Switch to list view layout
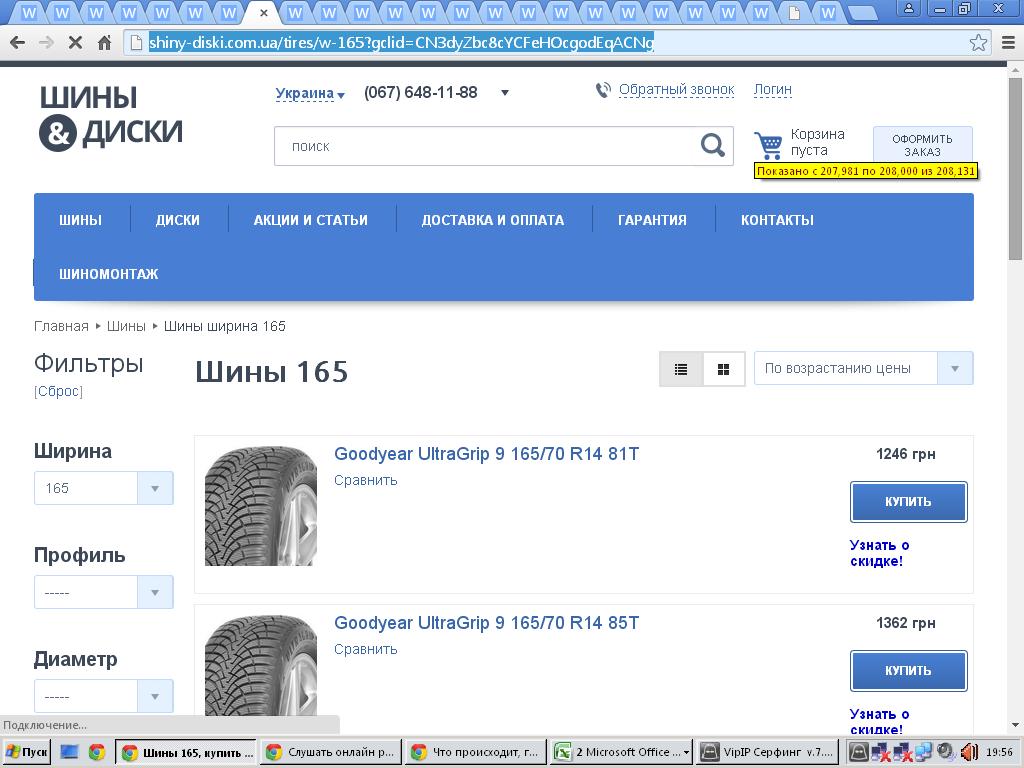1024x768 pixels. (x=681, y=370)
